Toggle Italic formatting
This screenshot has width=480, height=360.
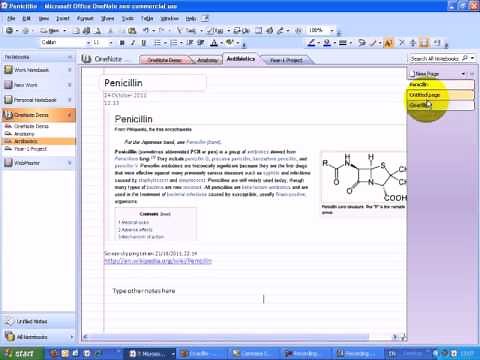[x=133, y=43]
